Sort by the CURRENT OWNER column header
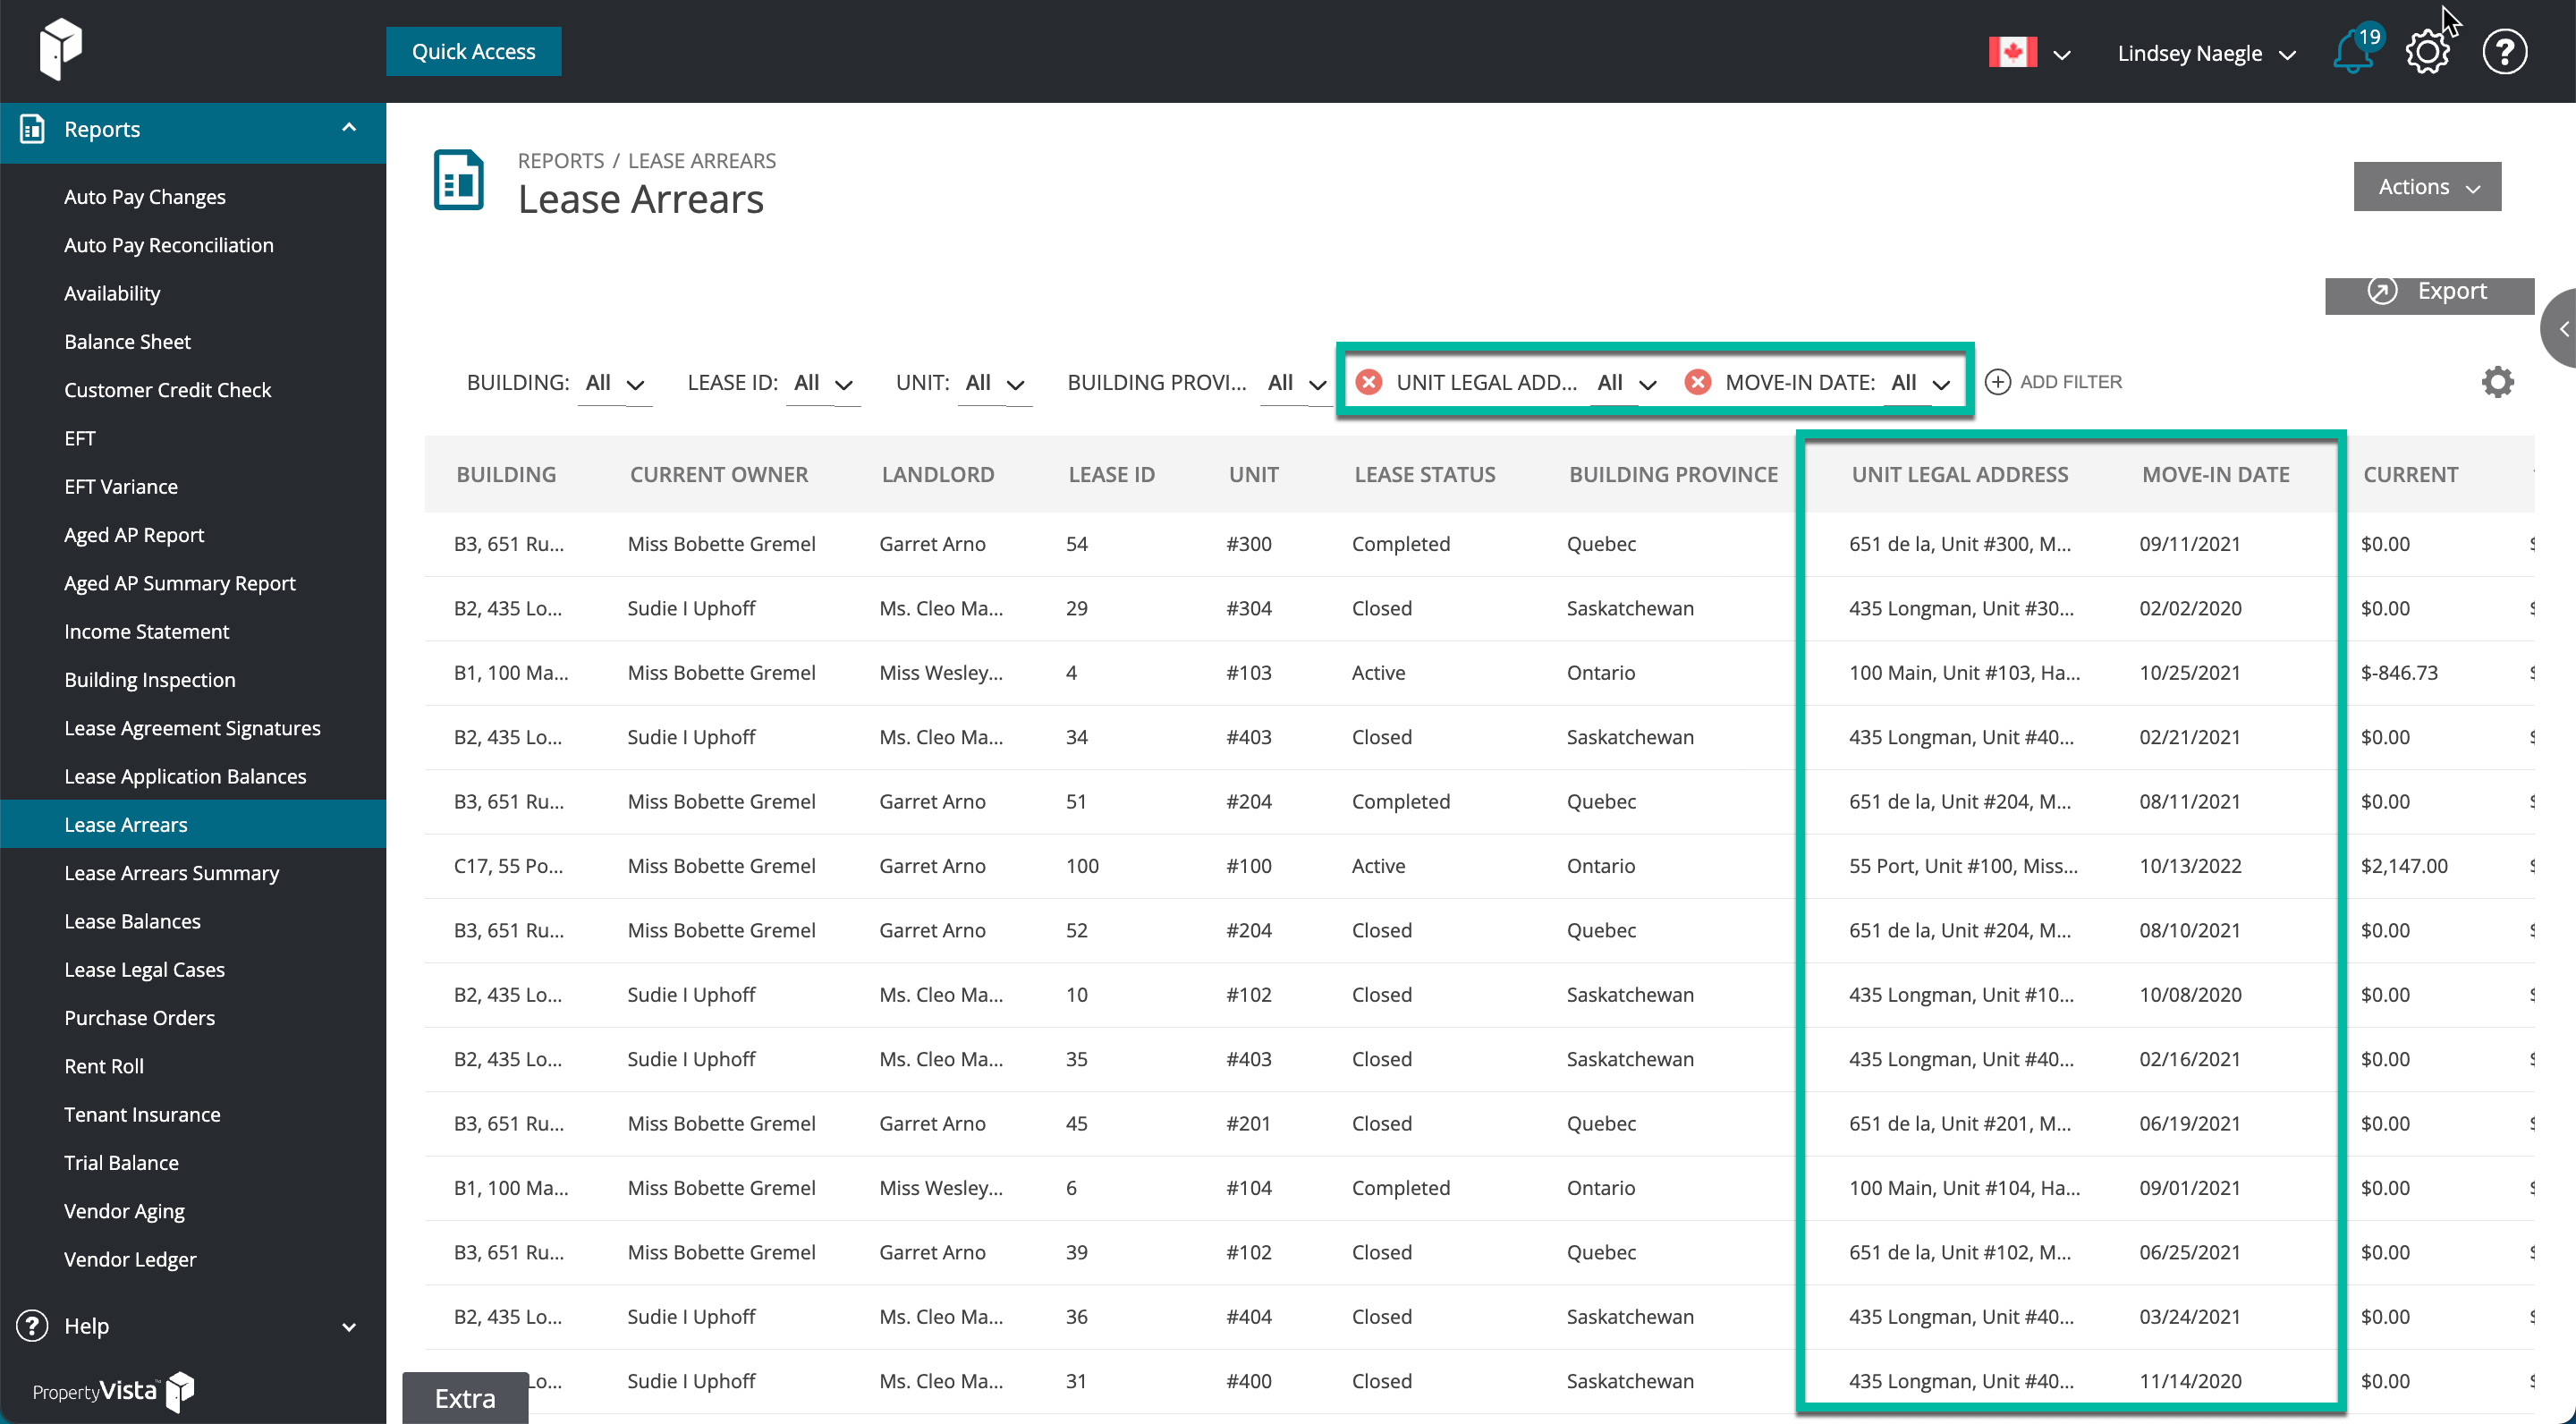The width and height of the screenshot is (2576, 1424). 719,475
